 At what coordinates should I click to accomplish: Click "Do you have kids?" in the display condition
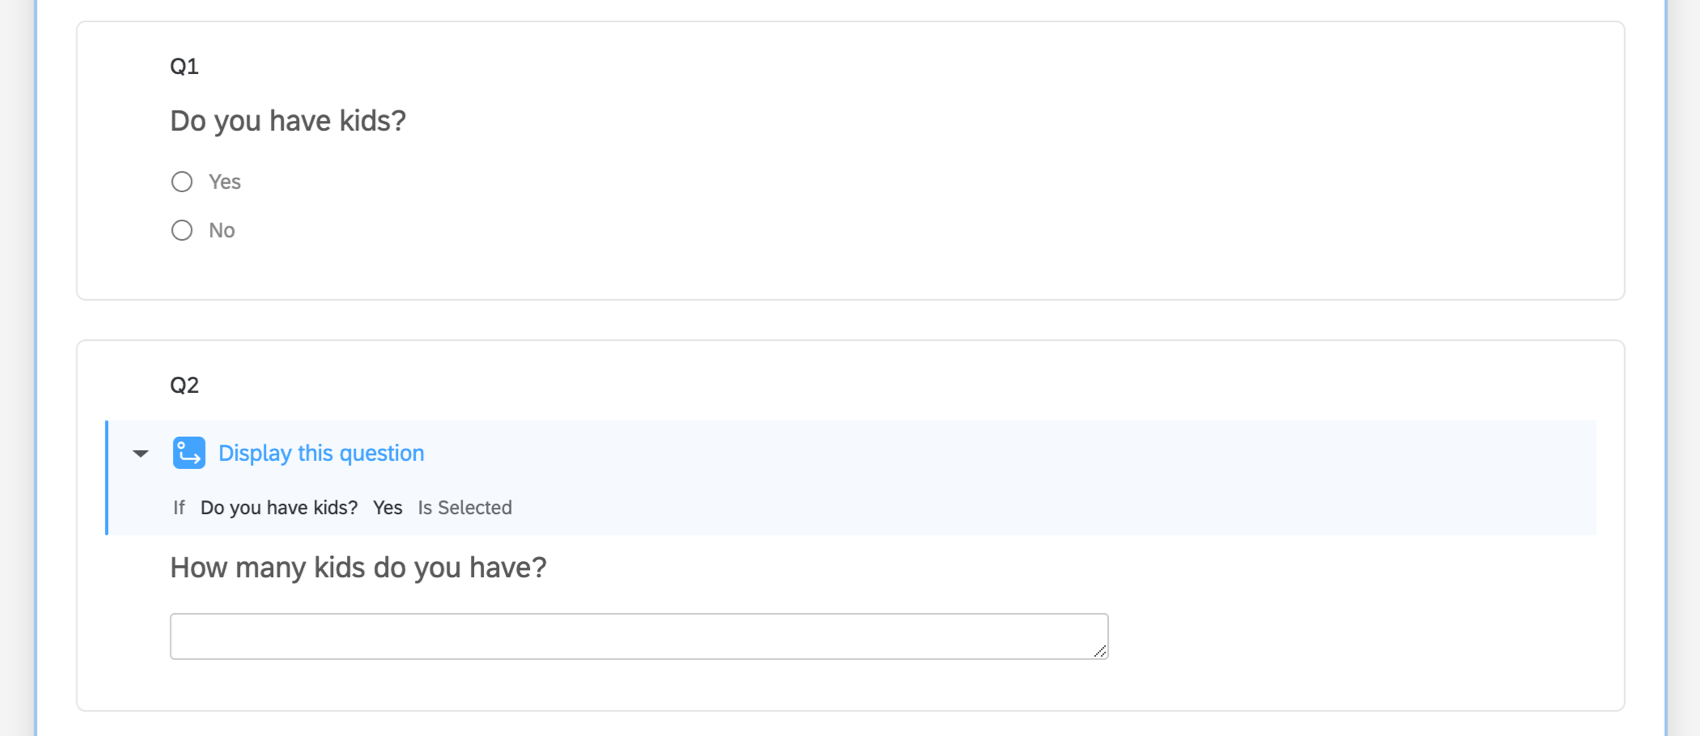click(x=279, y=508)
